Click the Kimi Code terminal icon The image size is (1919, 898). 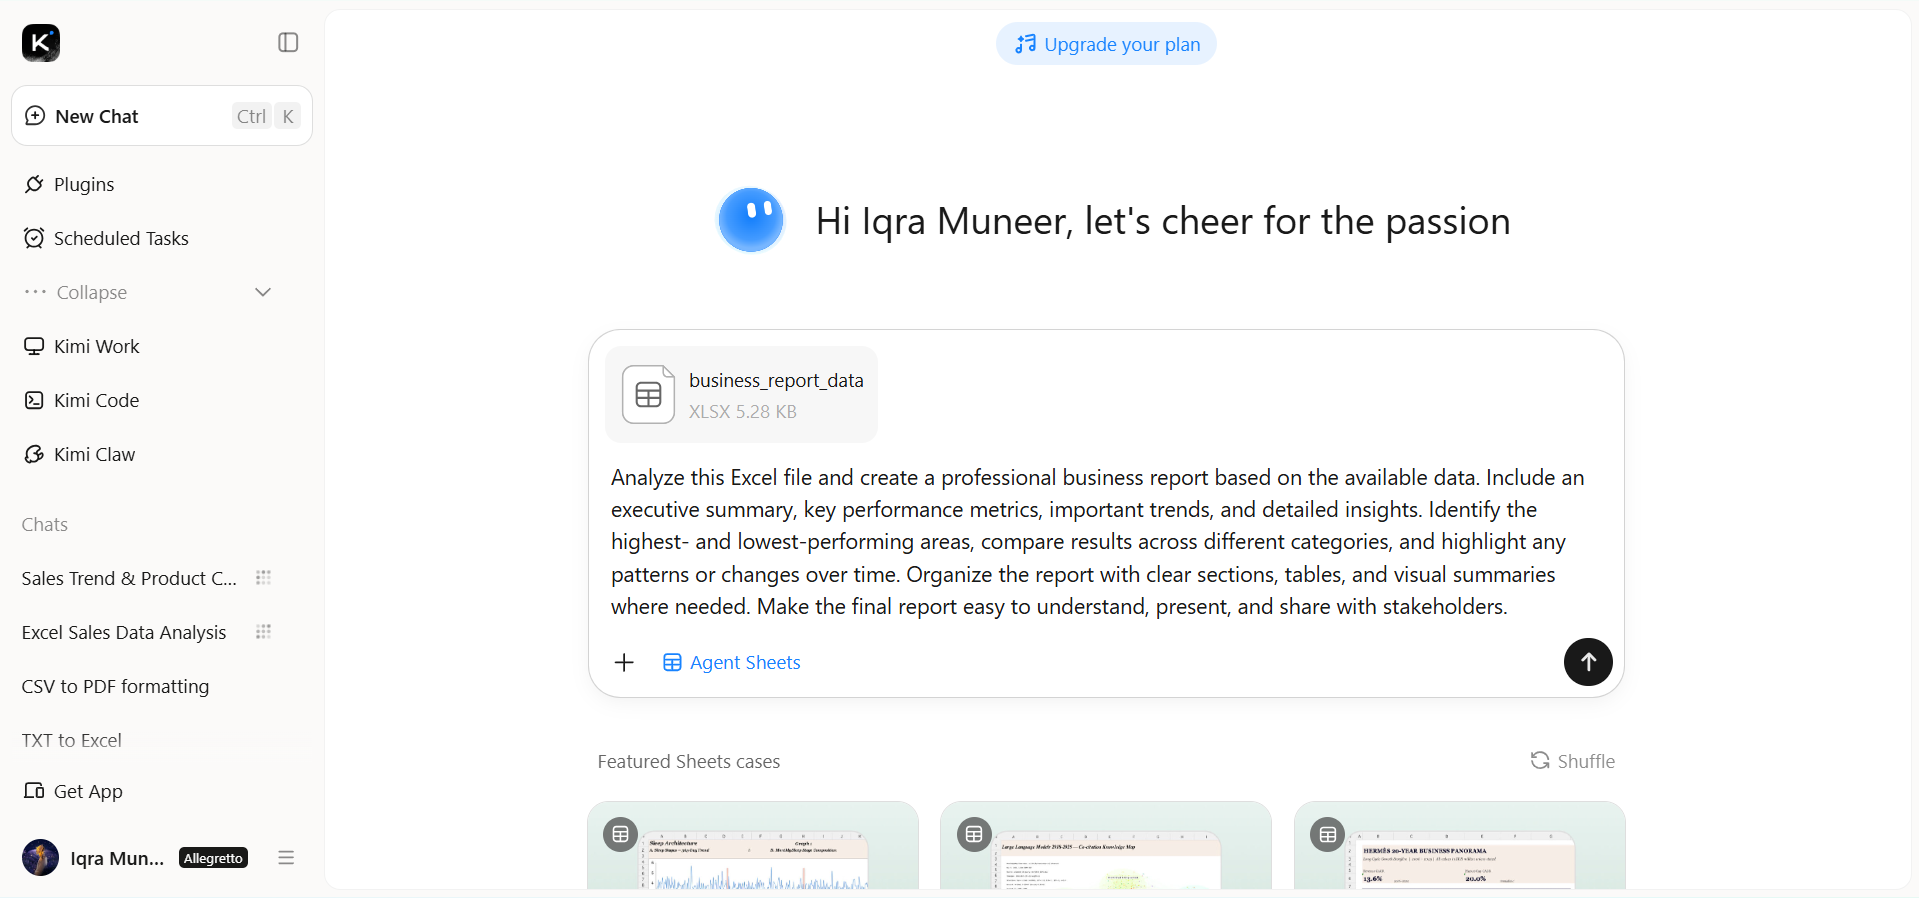tap(34, 400)
